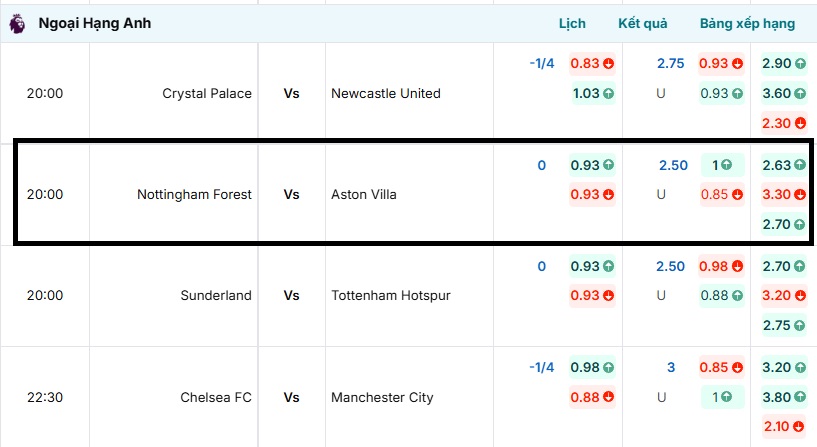Select Manchester City win odds 2.10
The height and width of the screenshot is (447, 817).
(783, 427)
